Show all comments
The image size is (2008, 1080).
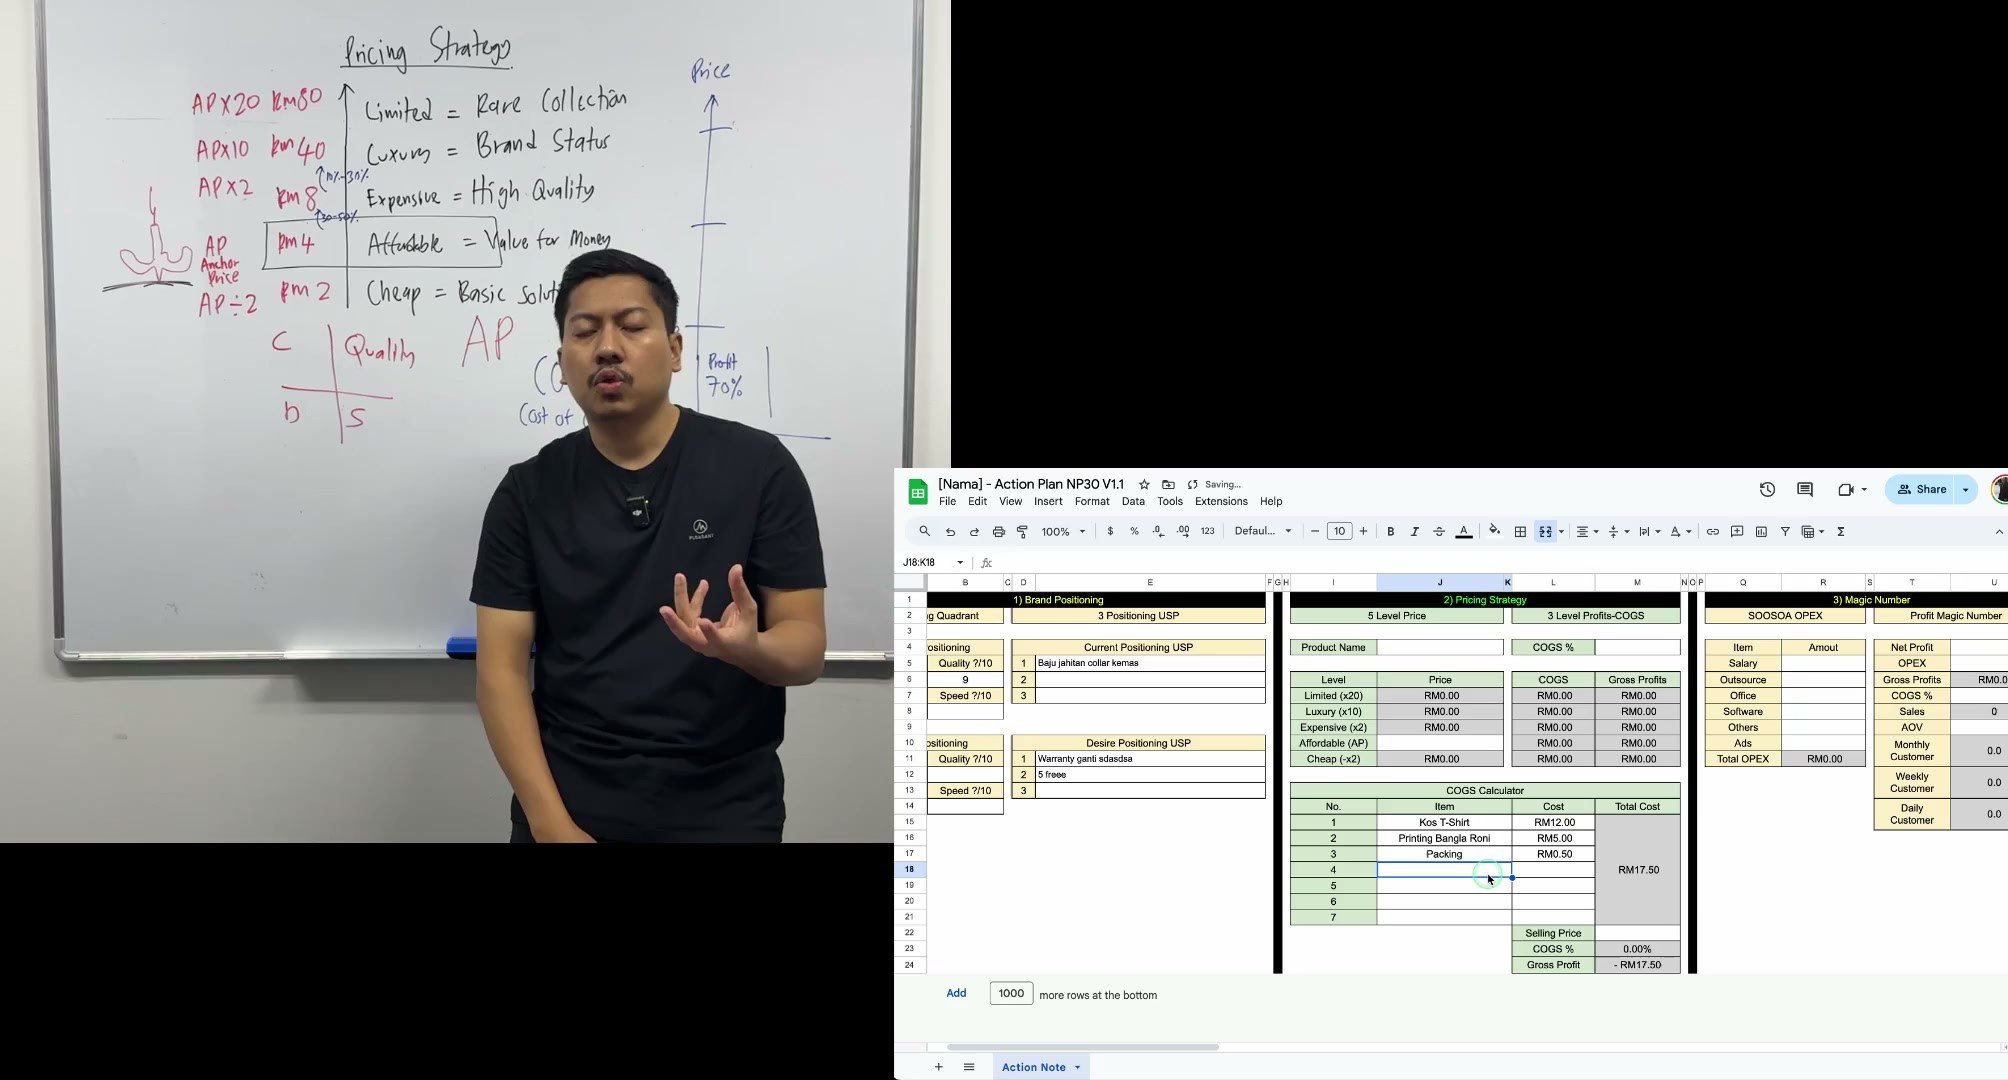point(1805,490)
